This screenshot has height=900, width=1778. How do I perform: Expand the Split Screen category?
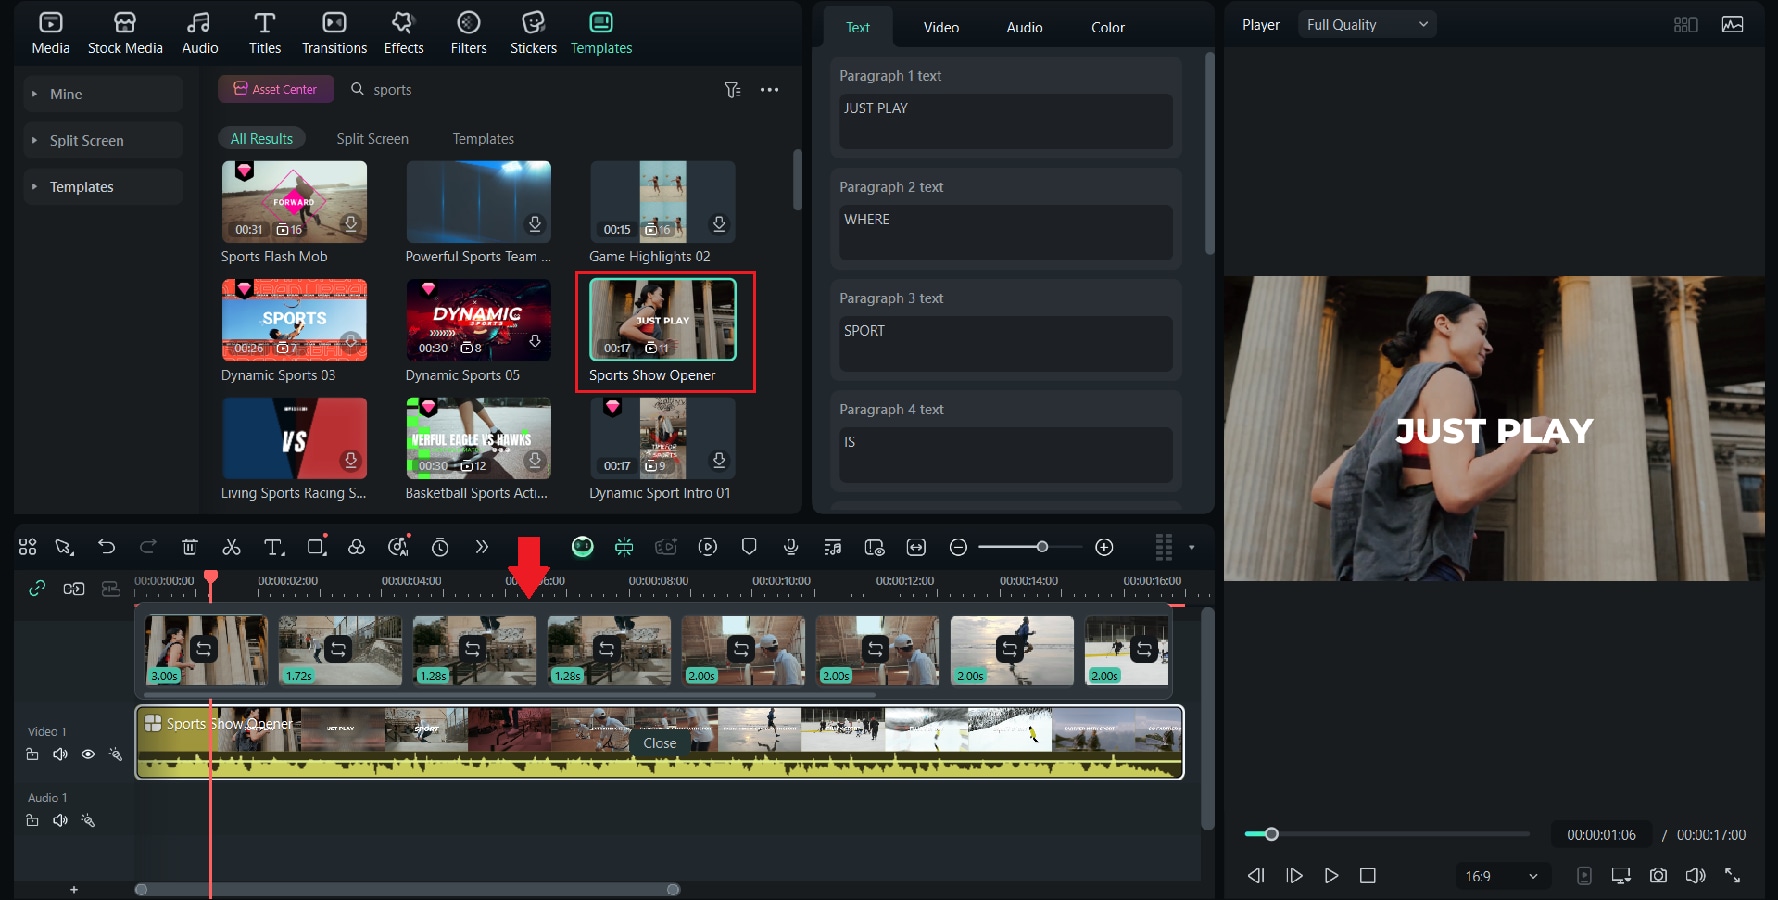coord(102,141)
